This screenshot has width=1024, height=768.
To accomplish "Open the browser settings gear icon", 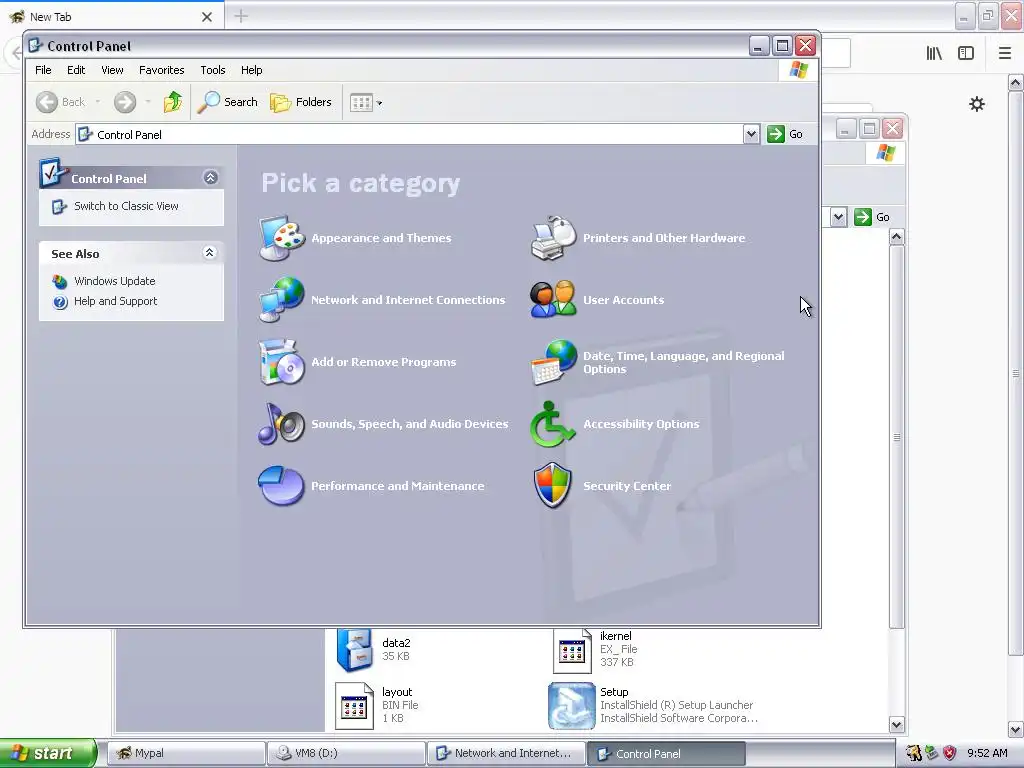I will (x=976, y=104).
